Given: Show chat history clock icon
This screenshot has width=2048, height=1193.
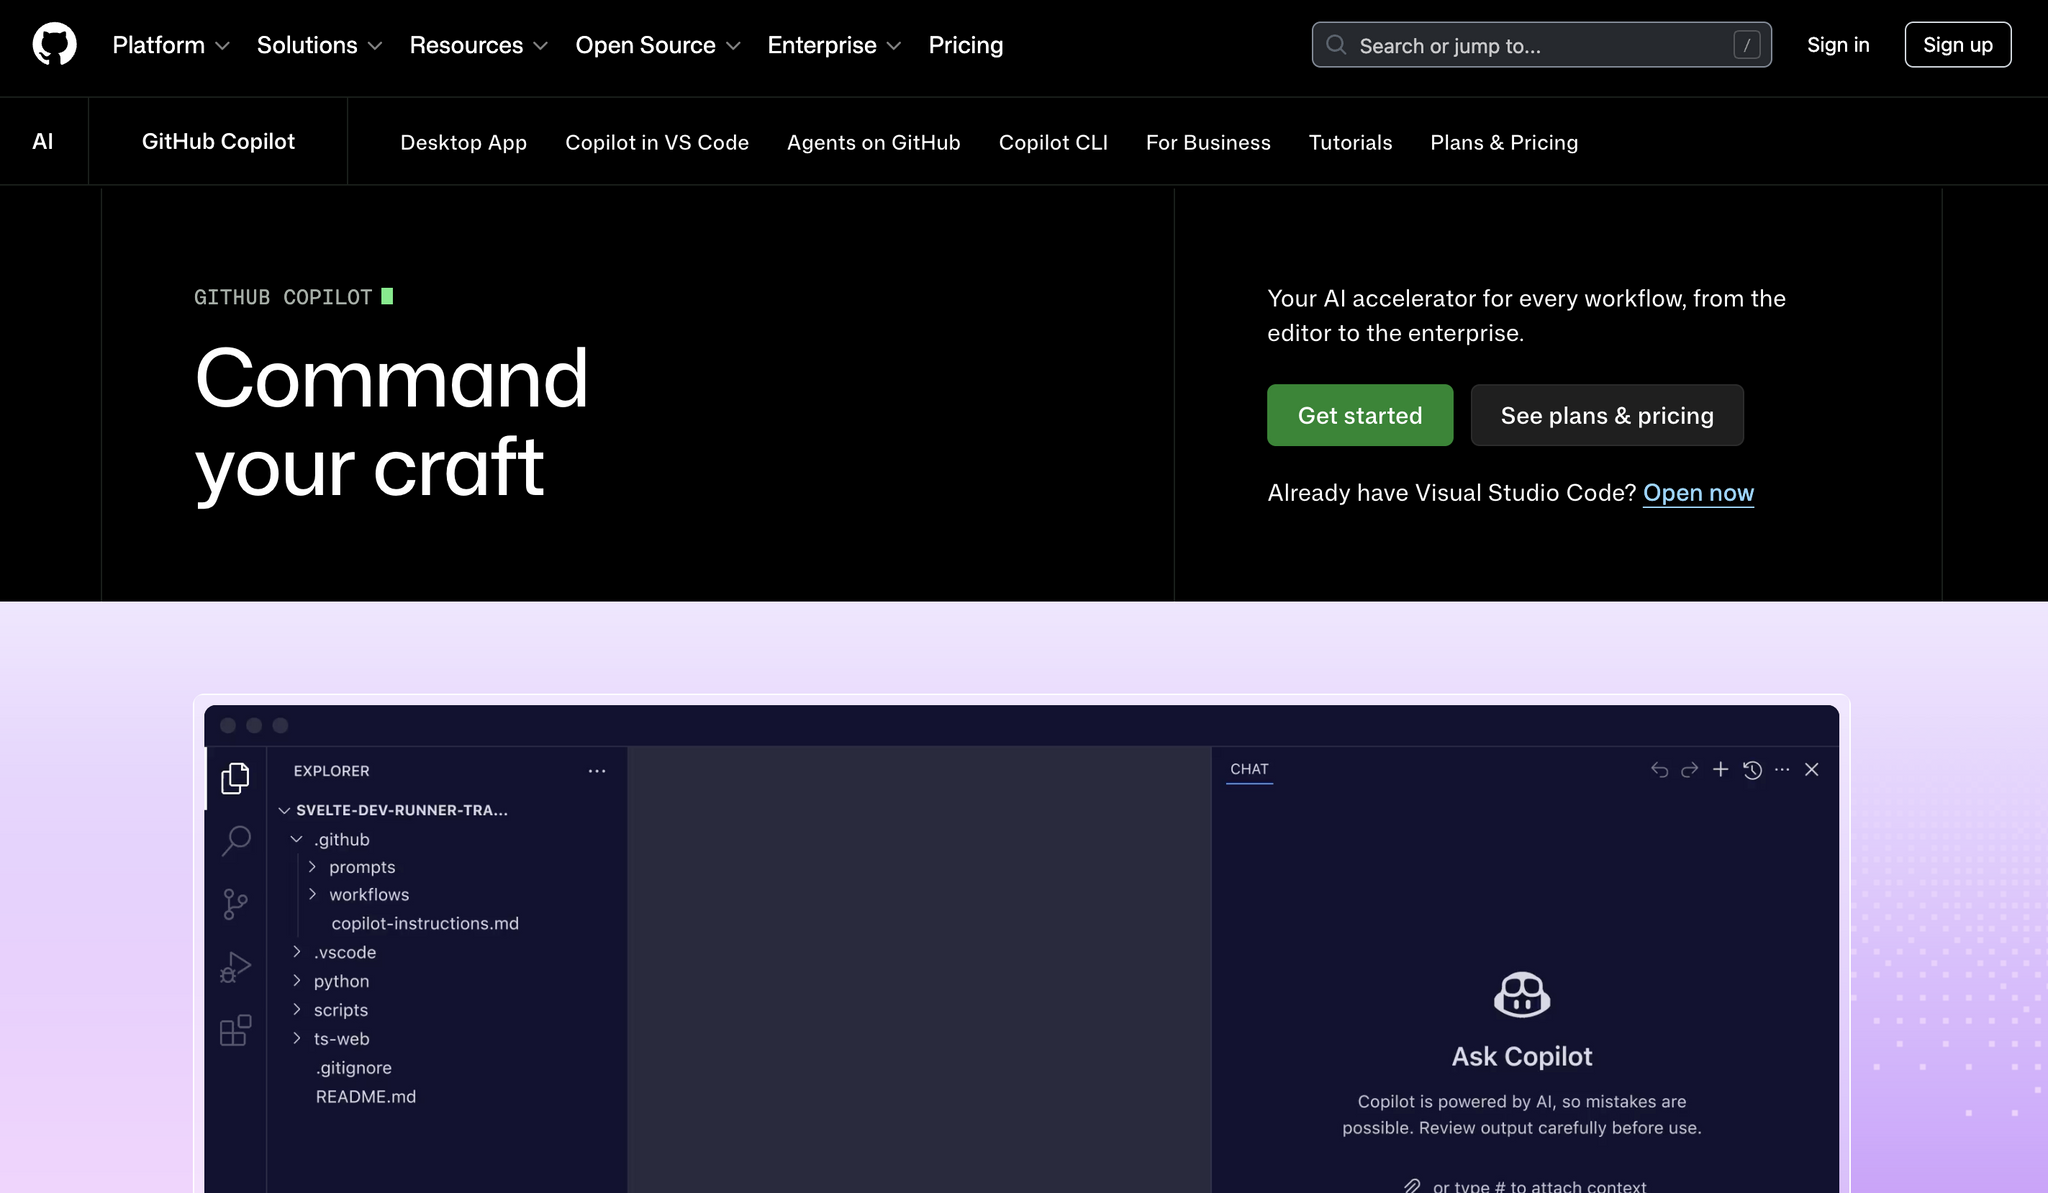Looking at the screenshot, I should tap(1752, 769).
